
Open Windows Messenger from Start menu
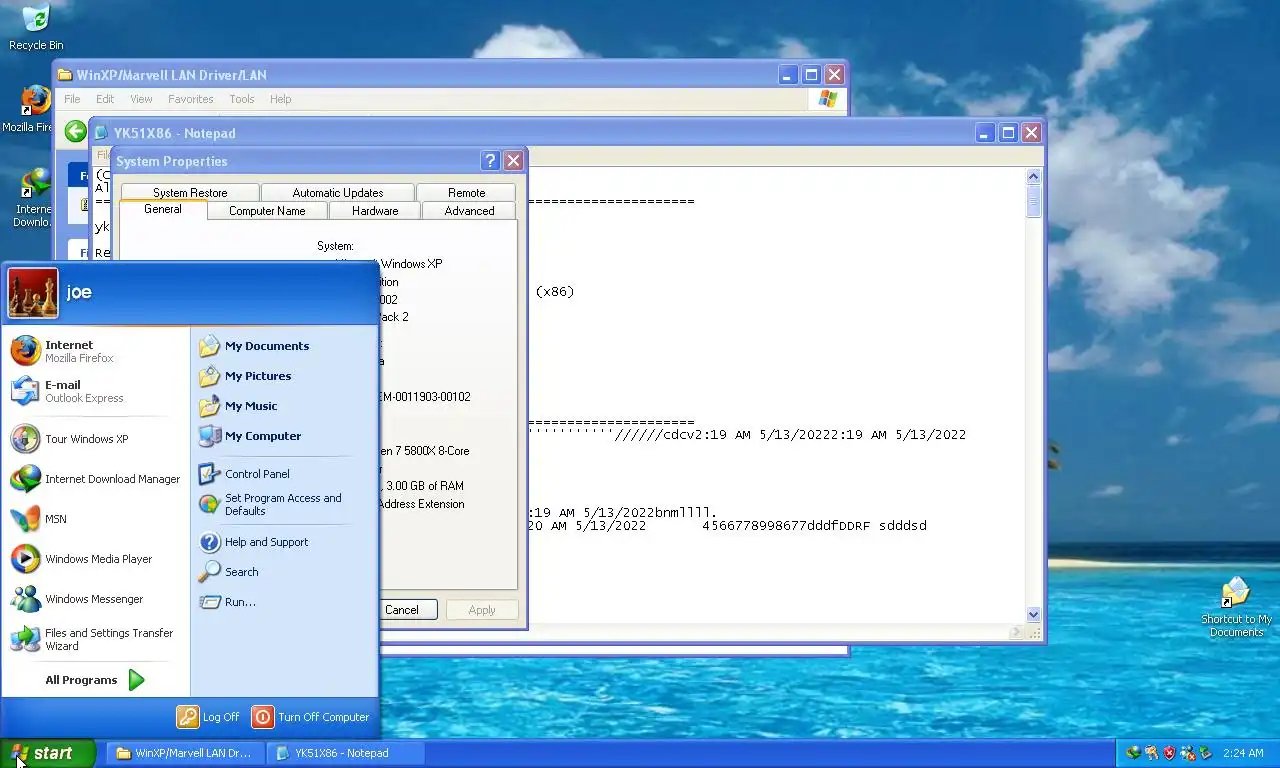pos(96,599)
